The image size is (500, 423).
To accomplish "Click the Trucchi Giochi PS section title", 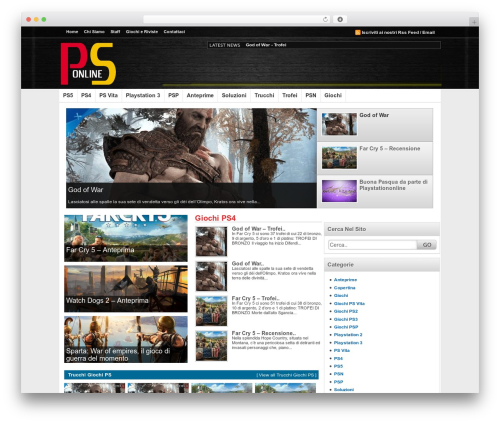I will coord(90,375).
